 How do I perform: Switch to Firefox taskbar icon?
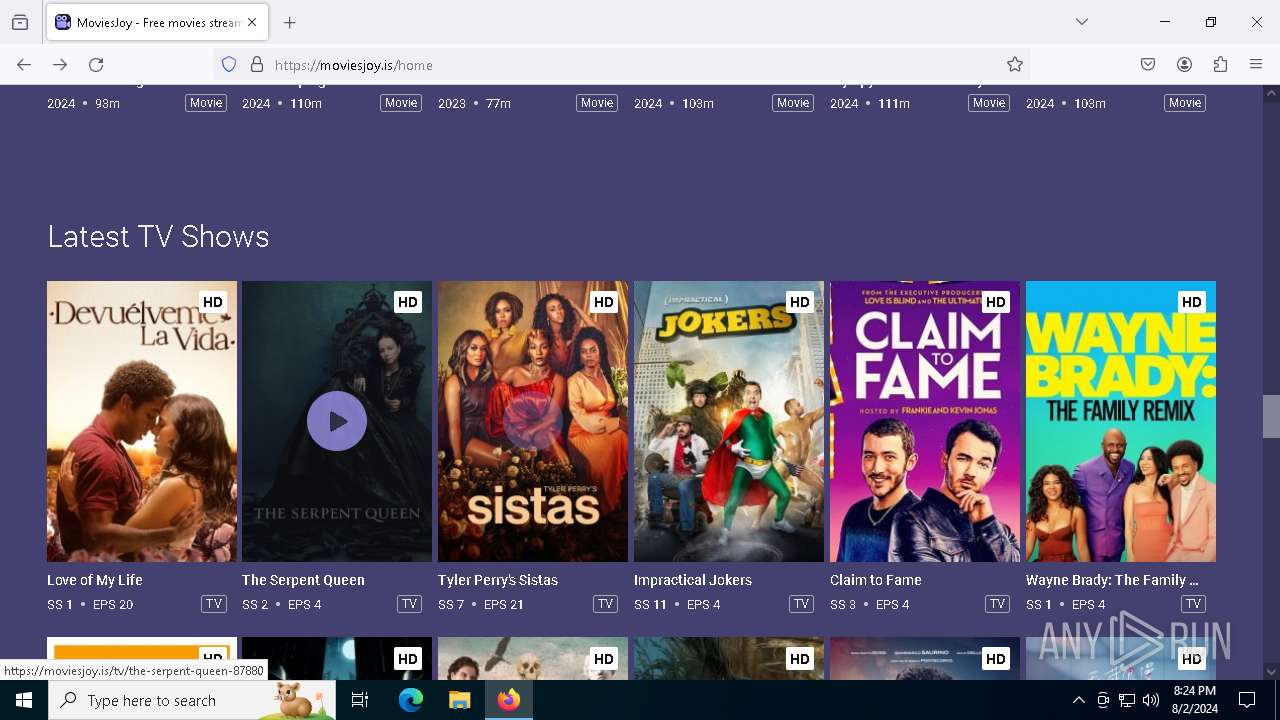pos(509,700)
